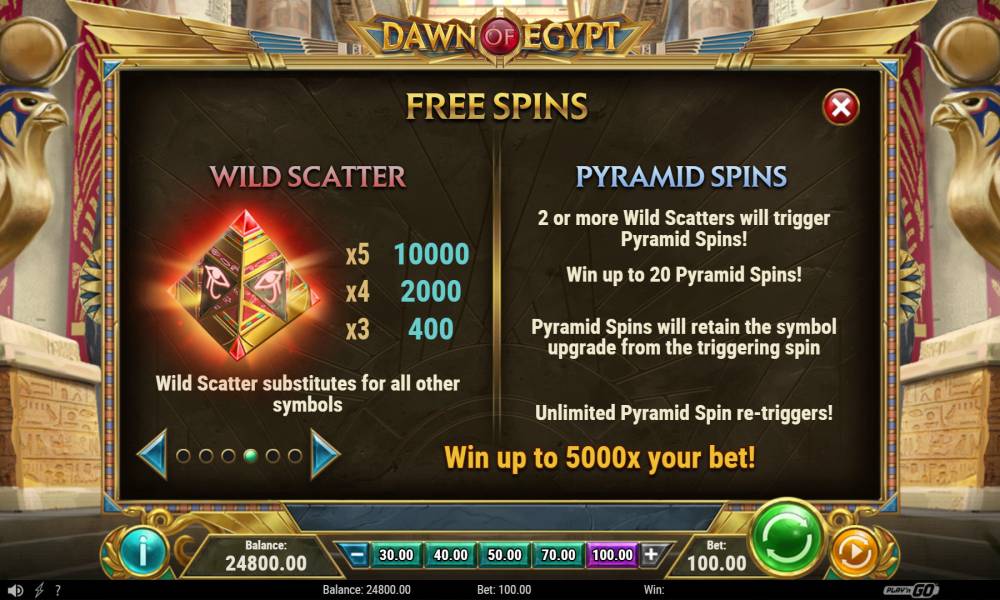Image resolution: width=1000 pixels, height=600 pixels.
Task: Go to previous paytable page arrow
Action: coord(153,455)
